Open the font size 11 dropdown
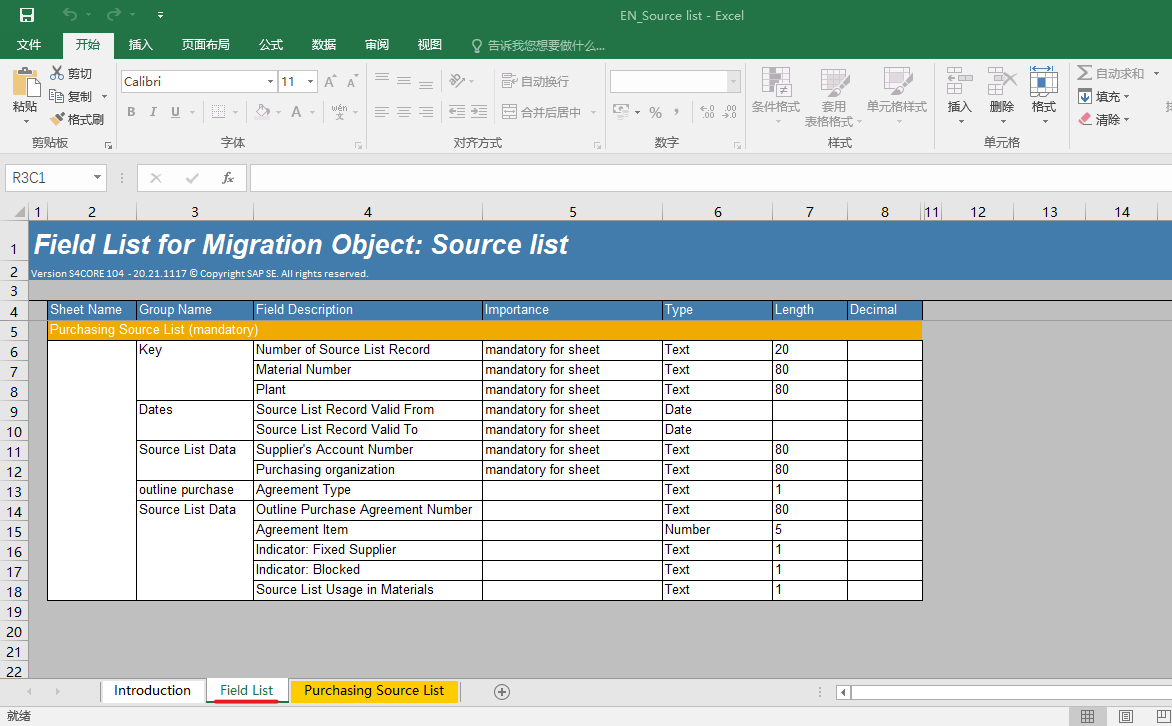 pos(310,81)
